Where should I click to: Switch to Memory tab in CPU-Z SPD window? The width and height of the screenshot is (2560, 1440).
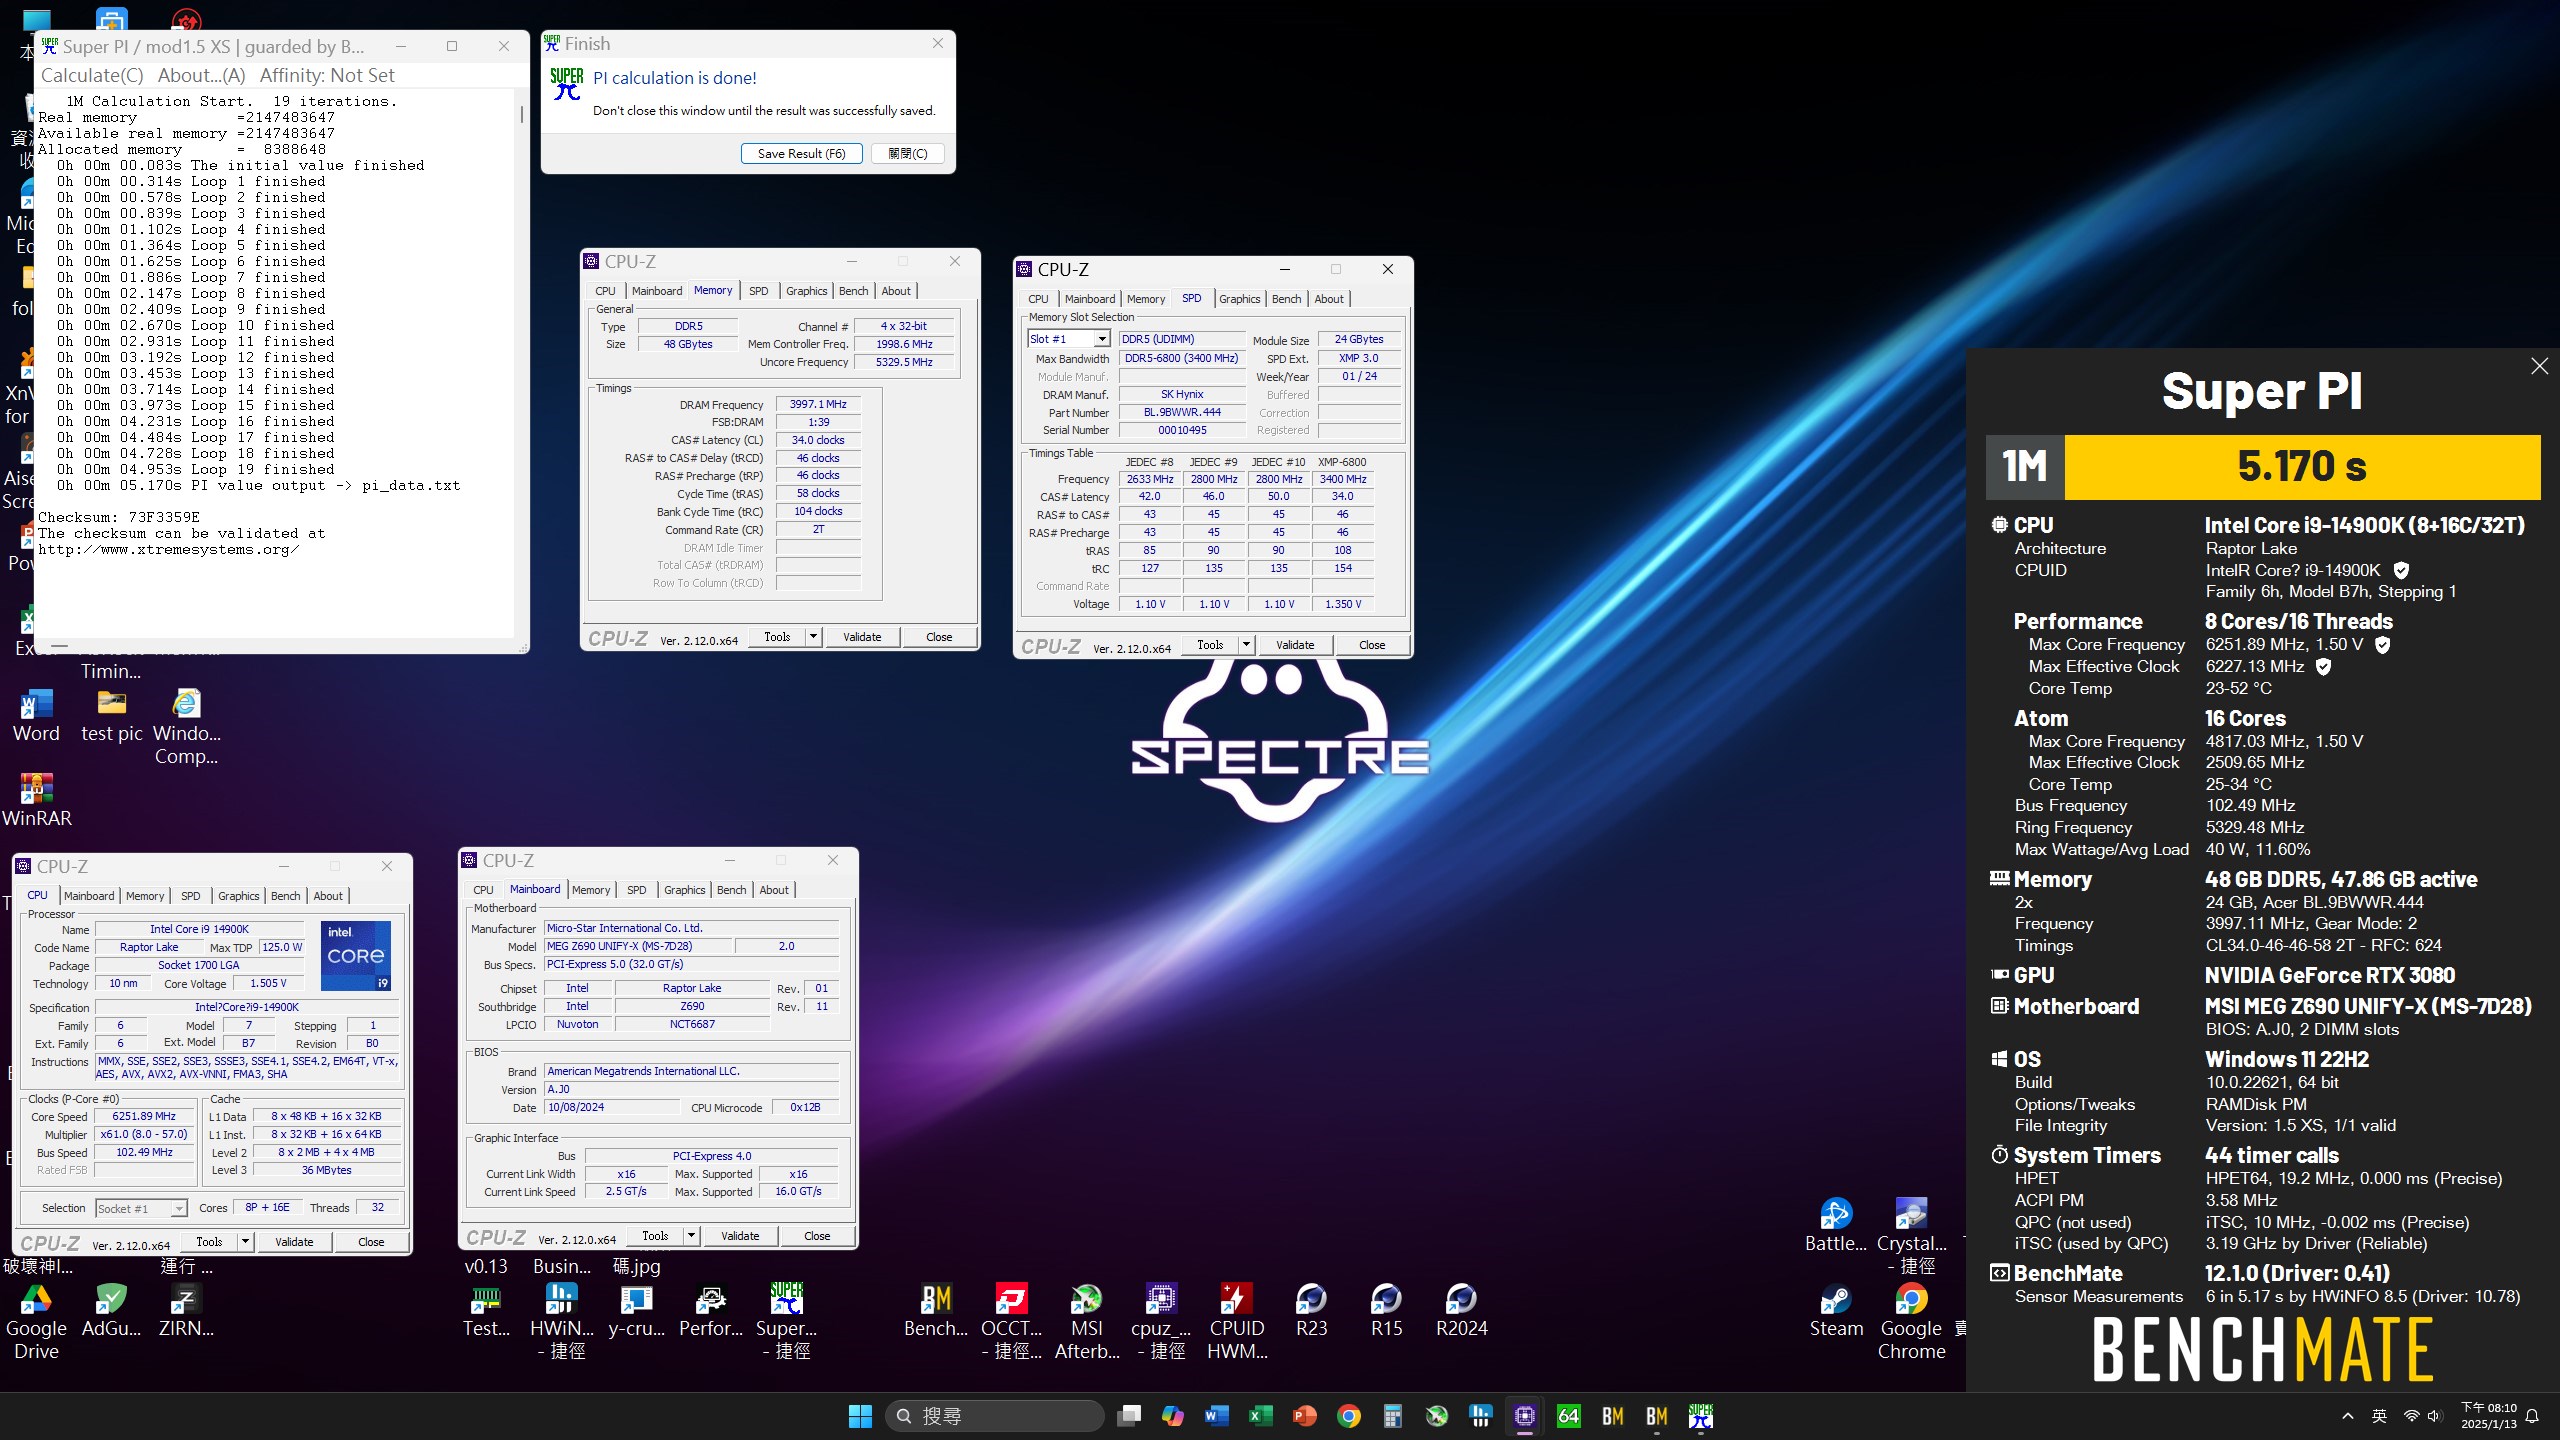click(1146, 299)
